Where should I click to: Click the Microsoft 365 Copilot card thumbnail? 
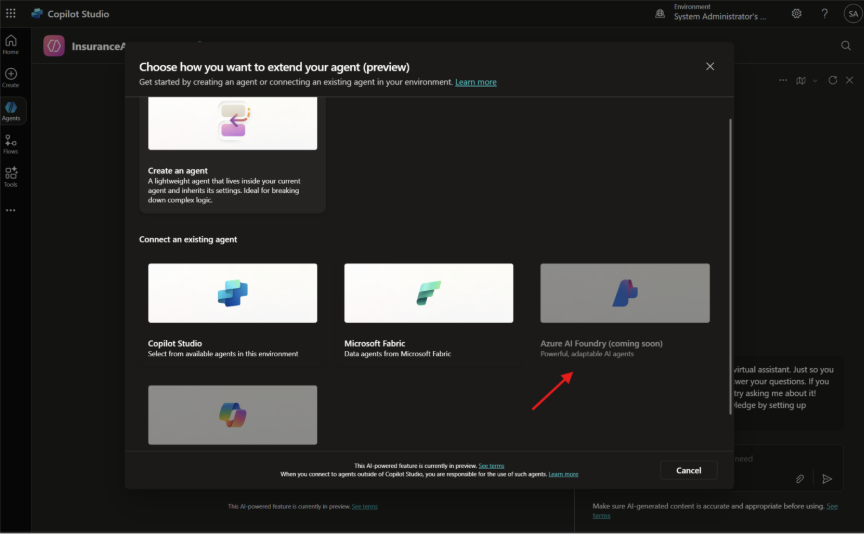[233, 415]
